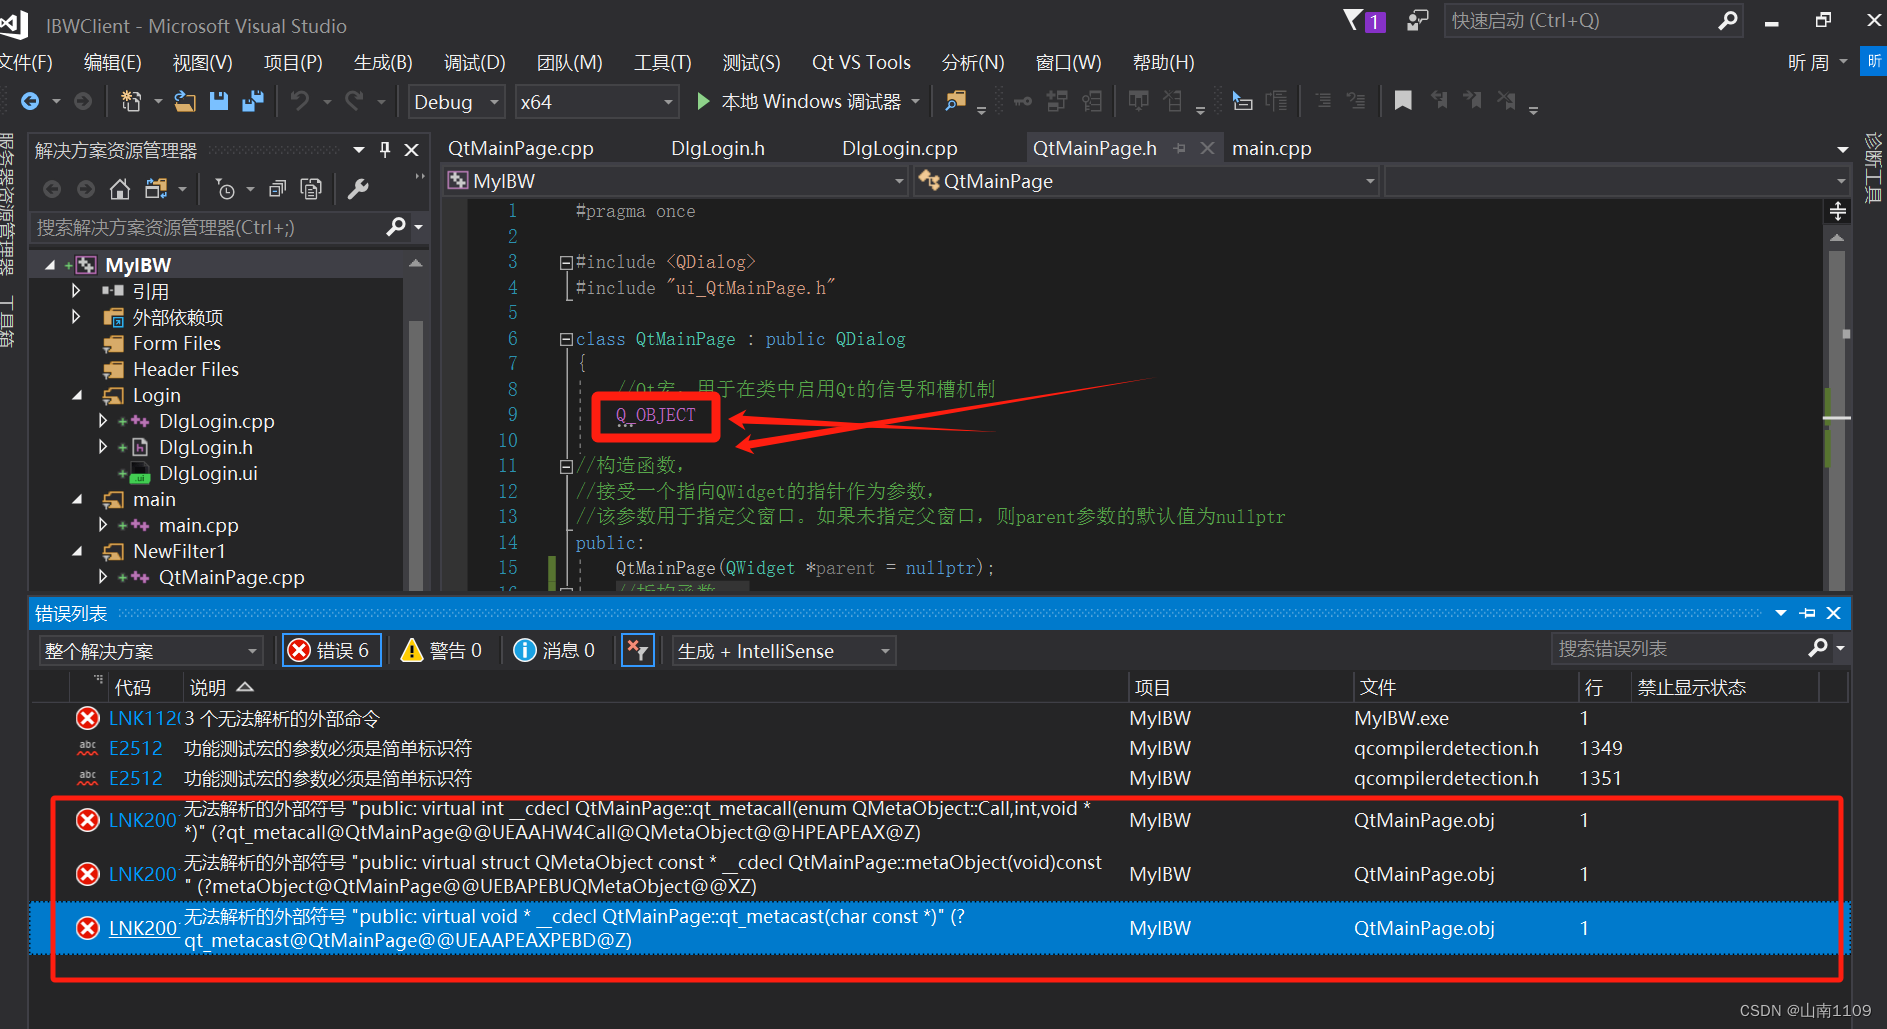This screenshot has height=1029, width=1887.
Task: Select the Header Files folder
Action: click(x=186, y=370)
